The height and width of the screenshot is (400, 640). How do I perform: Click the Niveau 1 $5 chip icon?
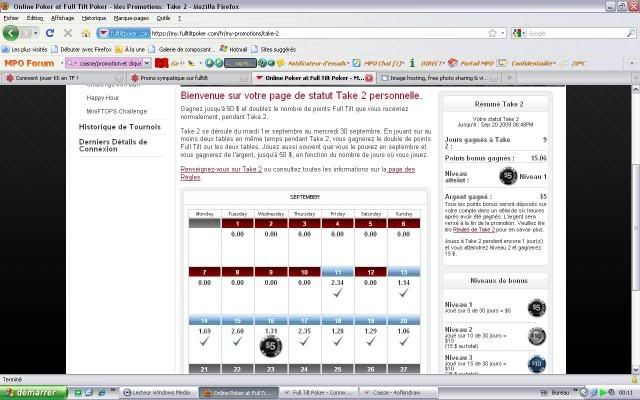coord(537,308)
